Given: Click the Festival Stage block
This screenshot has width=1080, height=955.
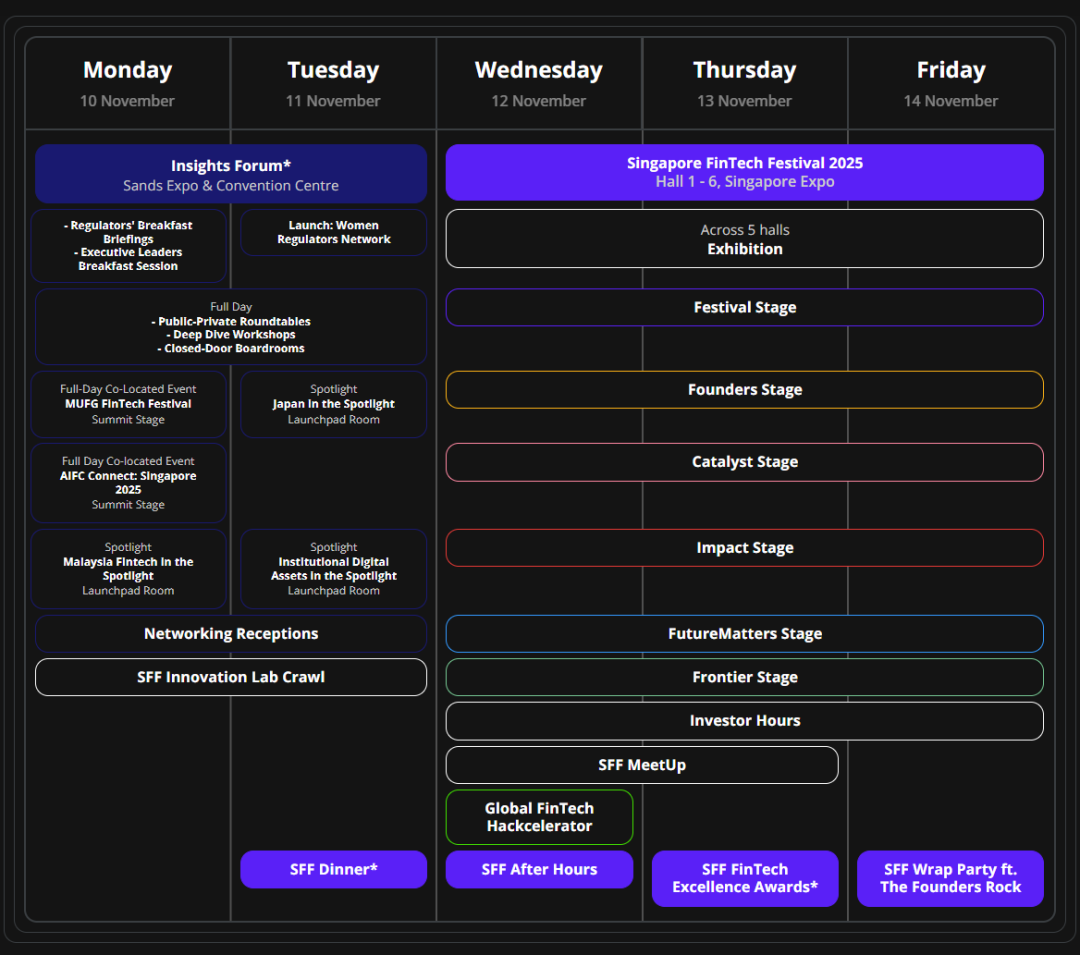Looking at the screenshot, I should (744, 308).
